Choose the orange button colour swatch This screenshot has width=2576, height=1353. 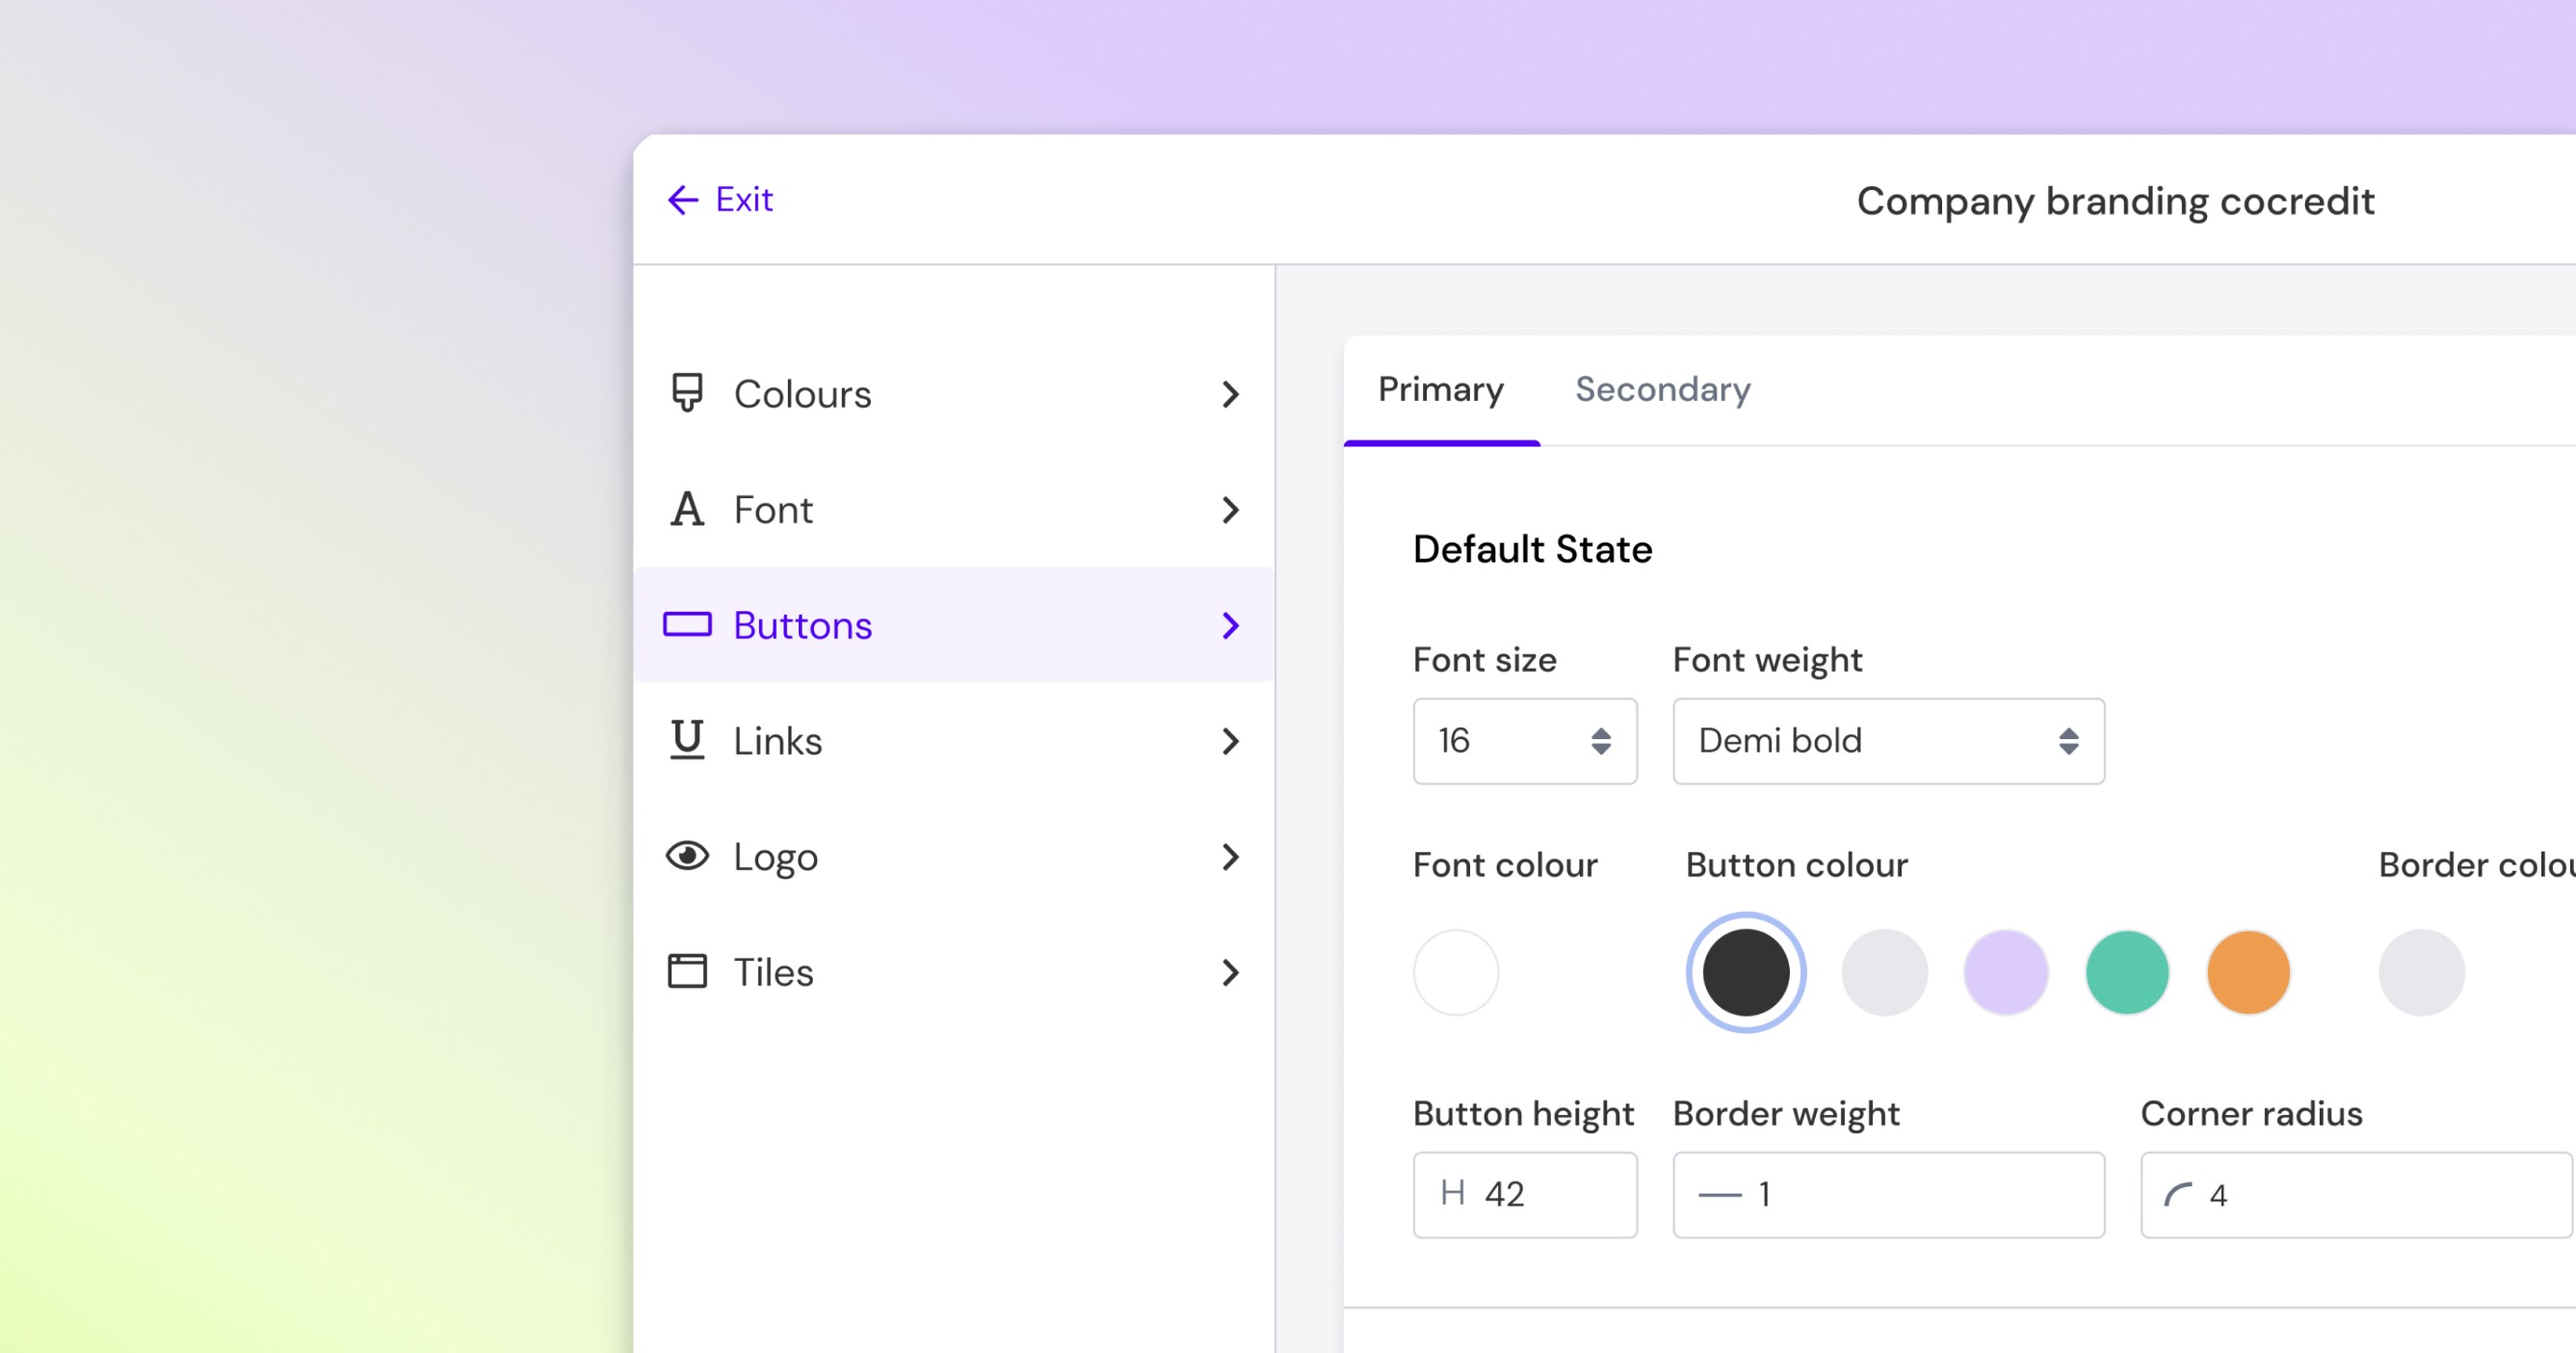tap(2248, 972)
